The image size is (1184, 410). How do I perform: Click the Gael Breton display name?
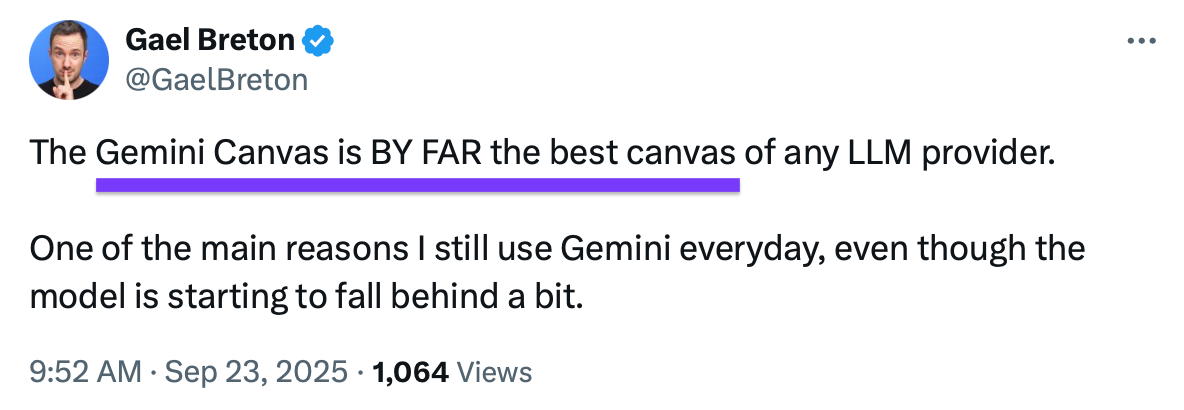click(210, 42)
